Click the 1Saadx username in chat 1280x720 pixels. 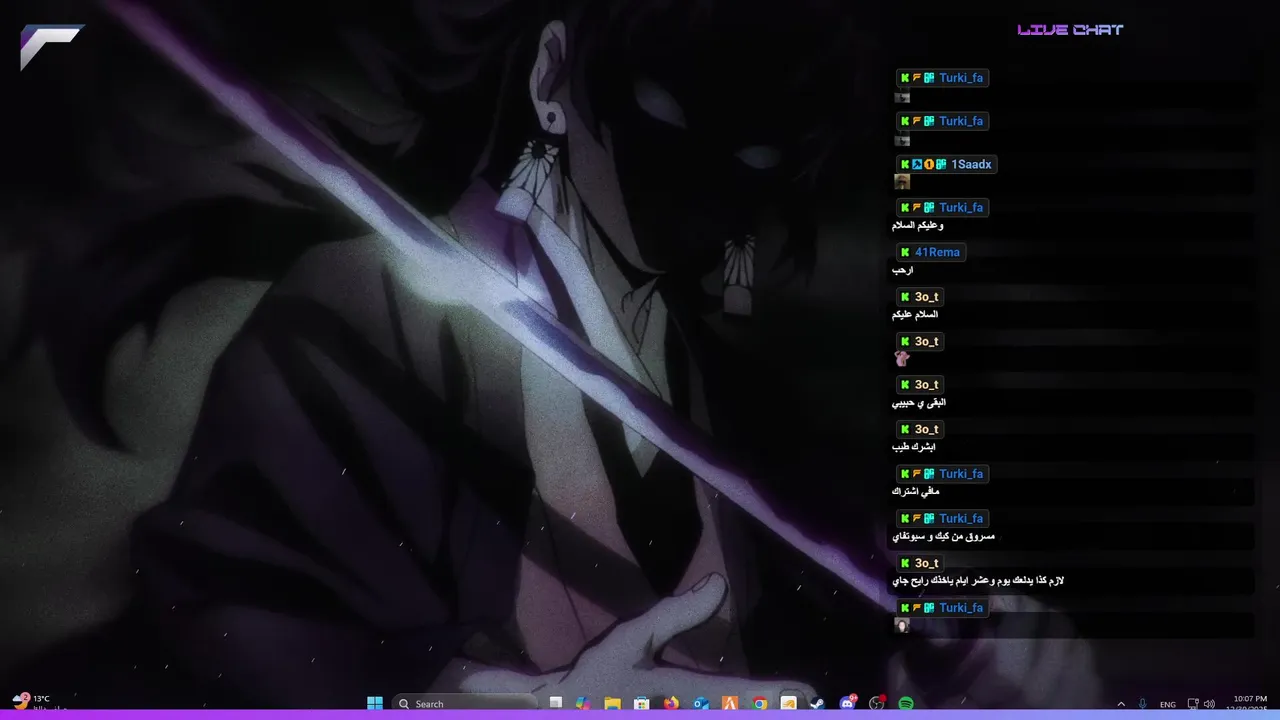[x=971, y=164]
